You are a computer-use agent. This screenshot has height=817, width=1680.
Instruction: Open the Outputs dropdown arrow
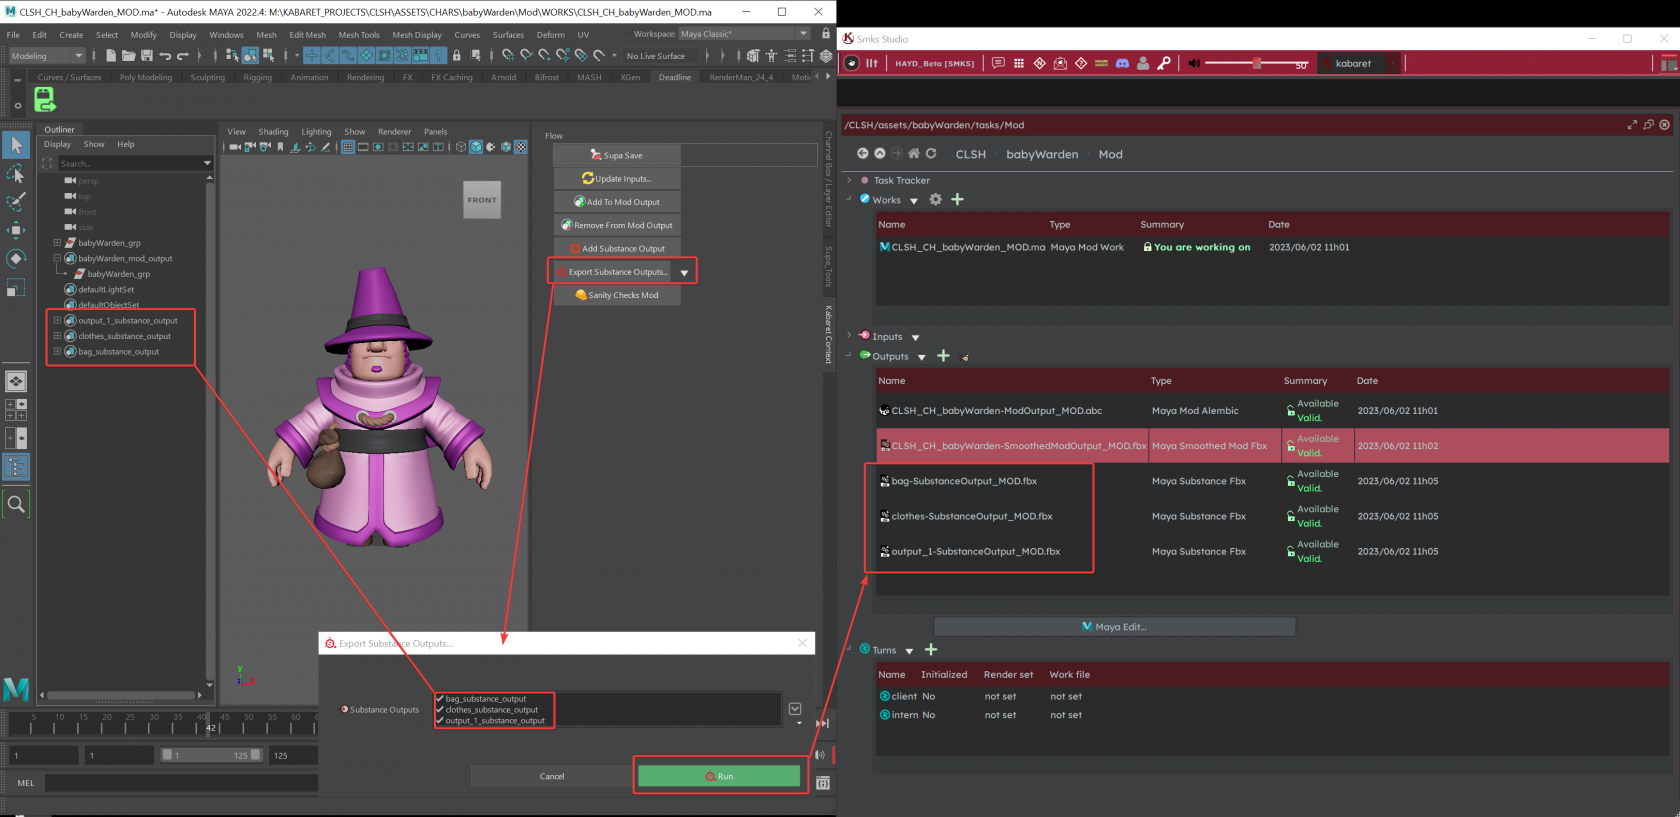tap(921, 357)
